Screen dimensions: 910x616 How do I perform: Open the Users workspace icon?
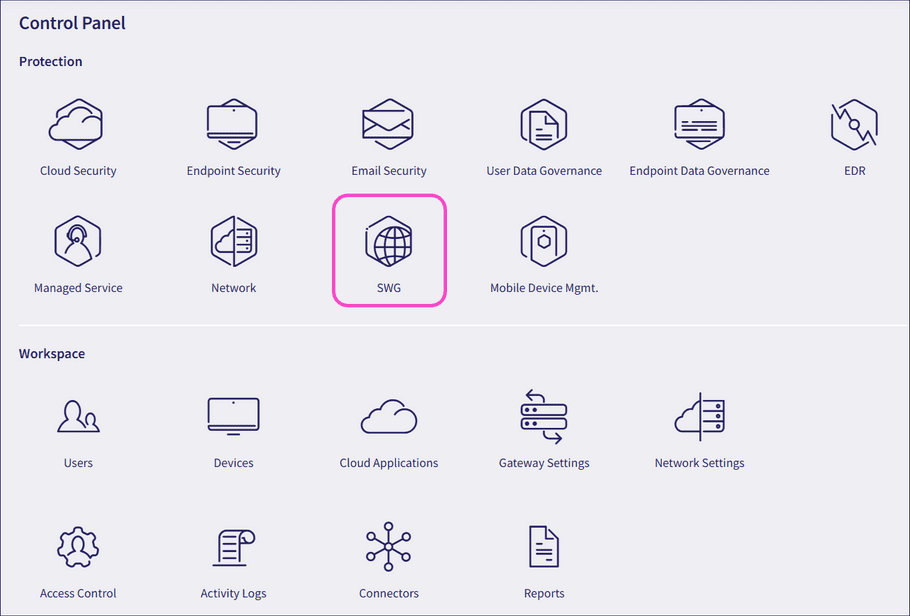[78, 416]
